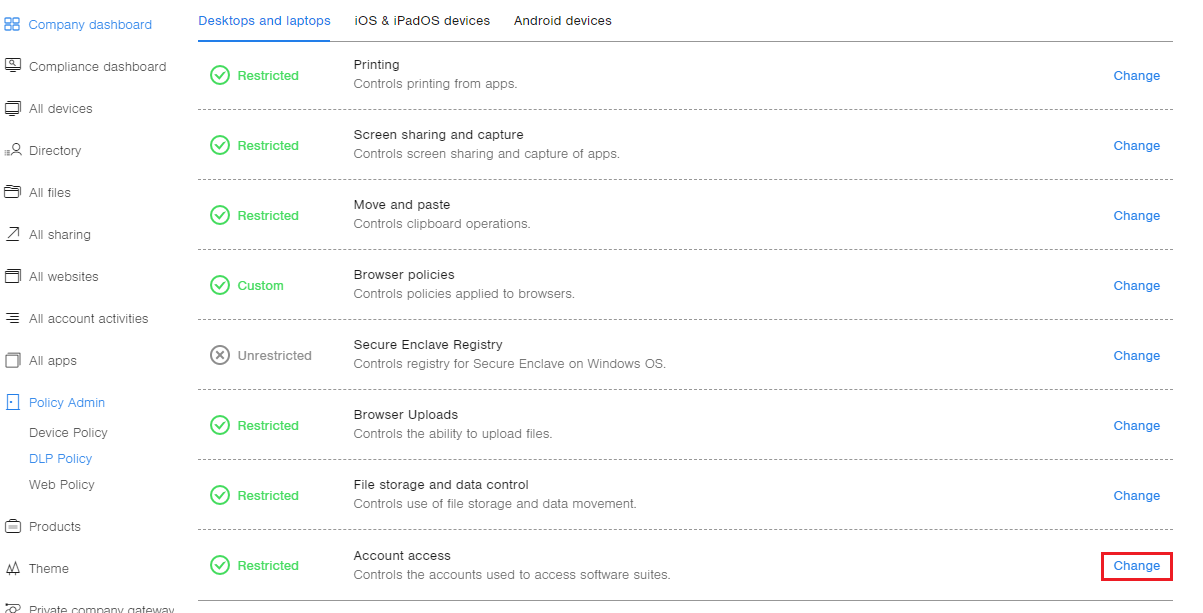The width and height of the screenshot is (1203, 613).
Task: Change the Account access policy
Action: 1136,565
